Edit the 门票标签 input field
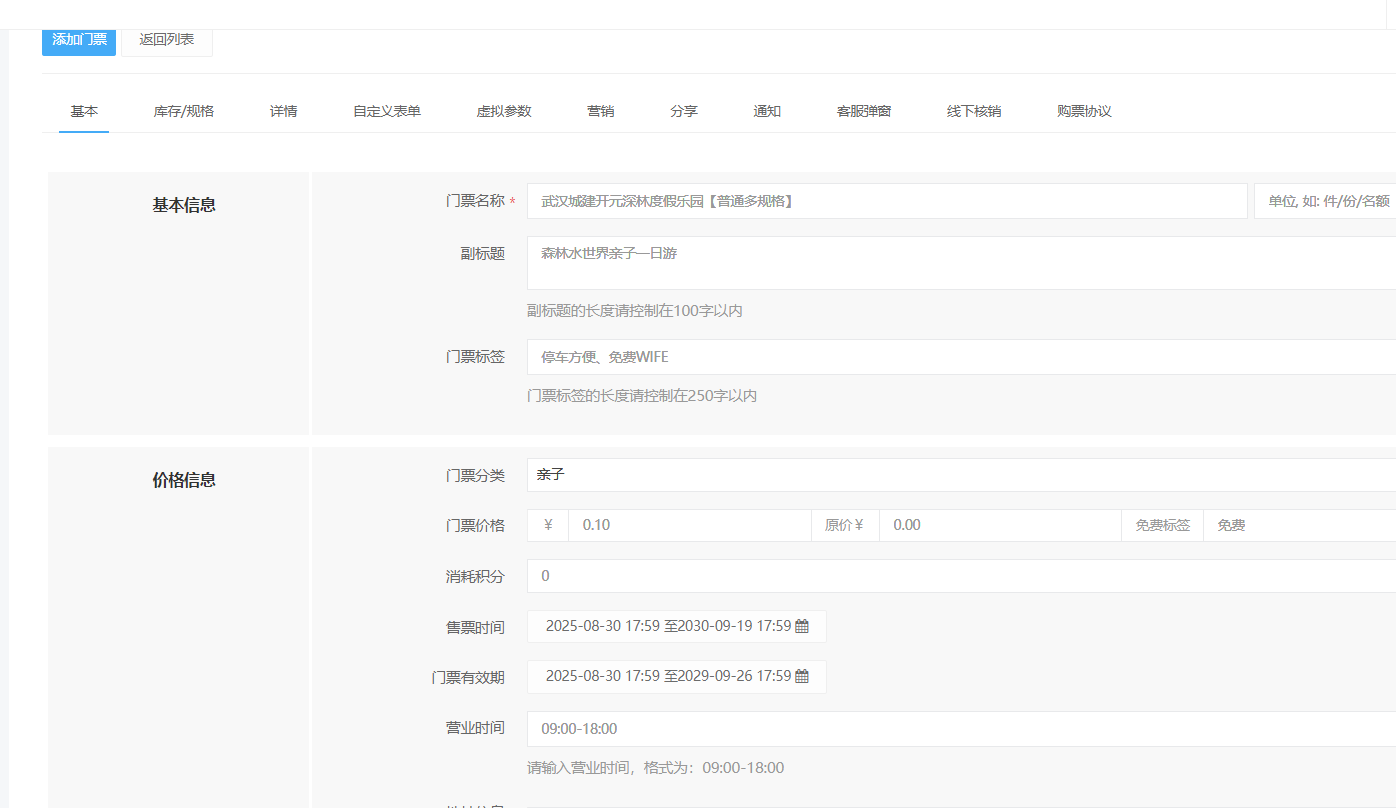The height and width of the screenshot is (808, 1396). (x=960, y=357)
